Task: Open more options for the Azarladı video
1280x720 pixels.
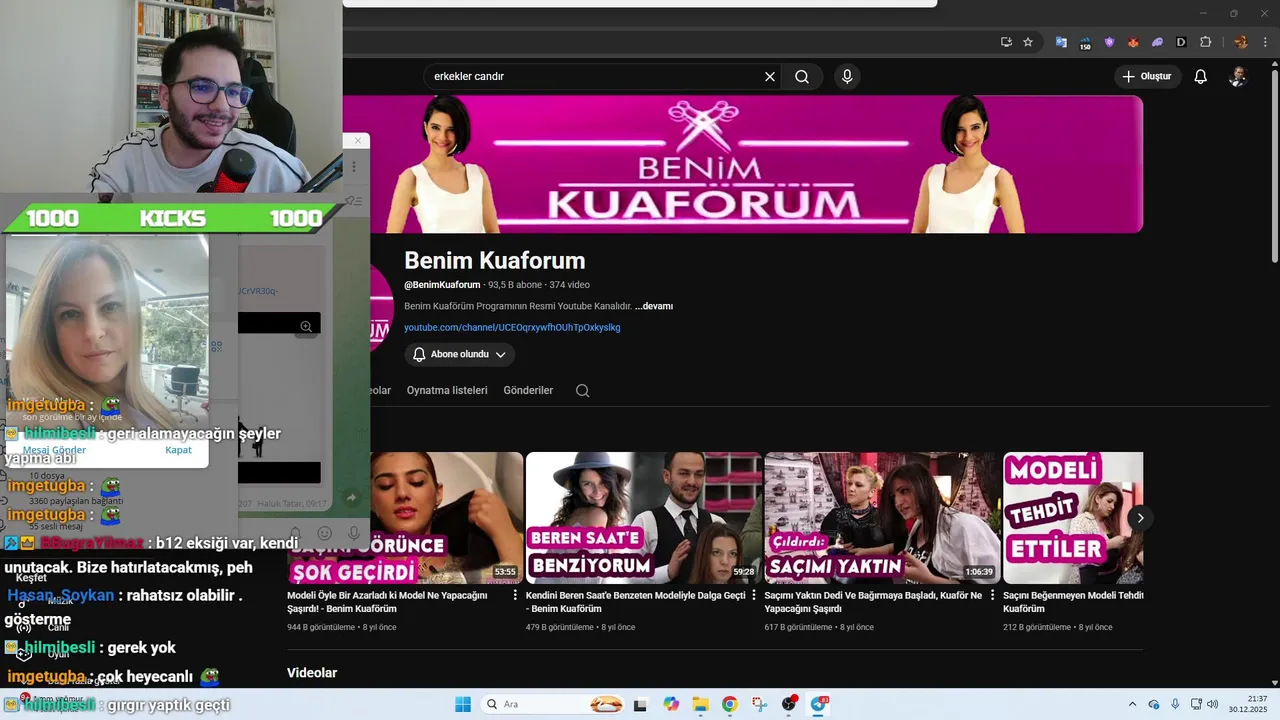Action: click(516, 596)
